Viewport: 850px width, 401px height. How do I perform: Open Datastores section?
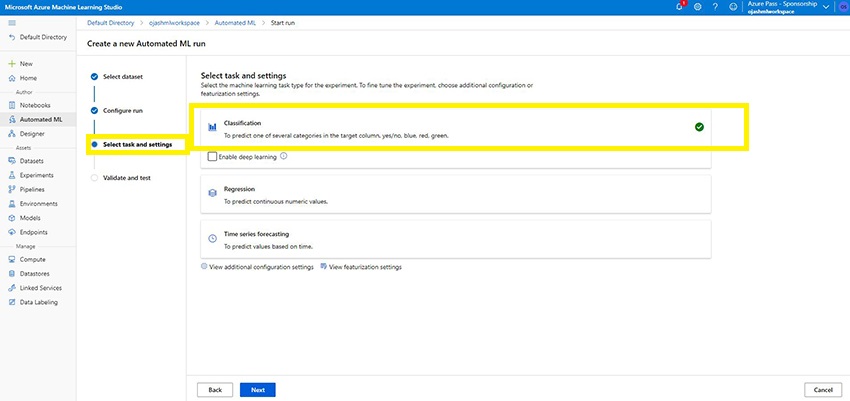[x=29, y=274]
